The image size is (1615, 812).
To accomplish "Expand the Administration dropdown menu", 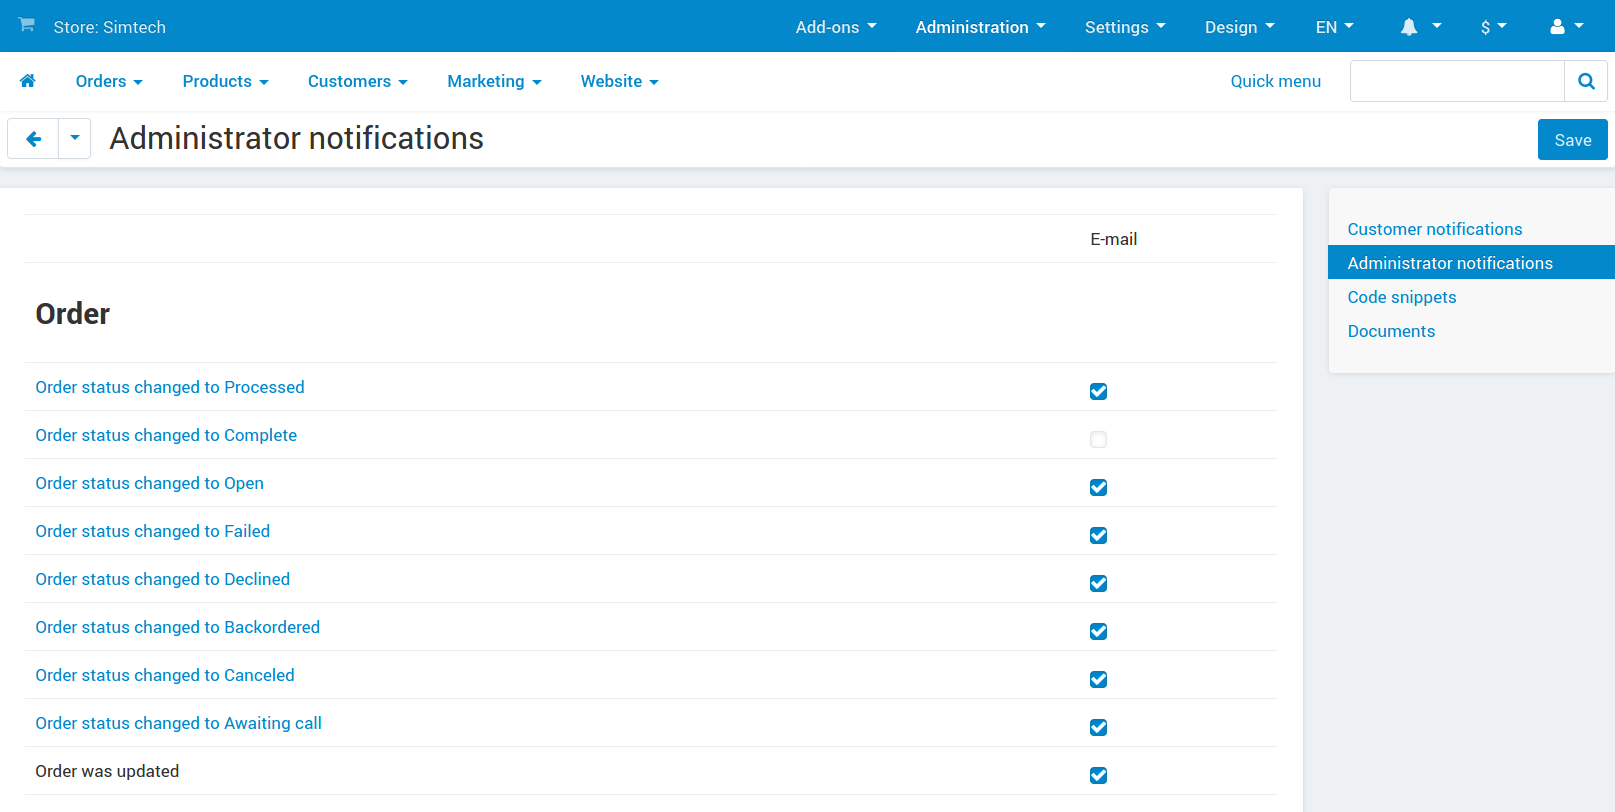I will click(980, 27).
